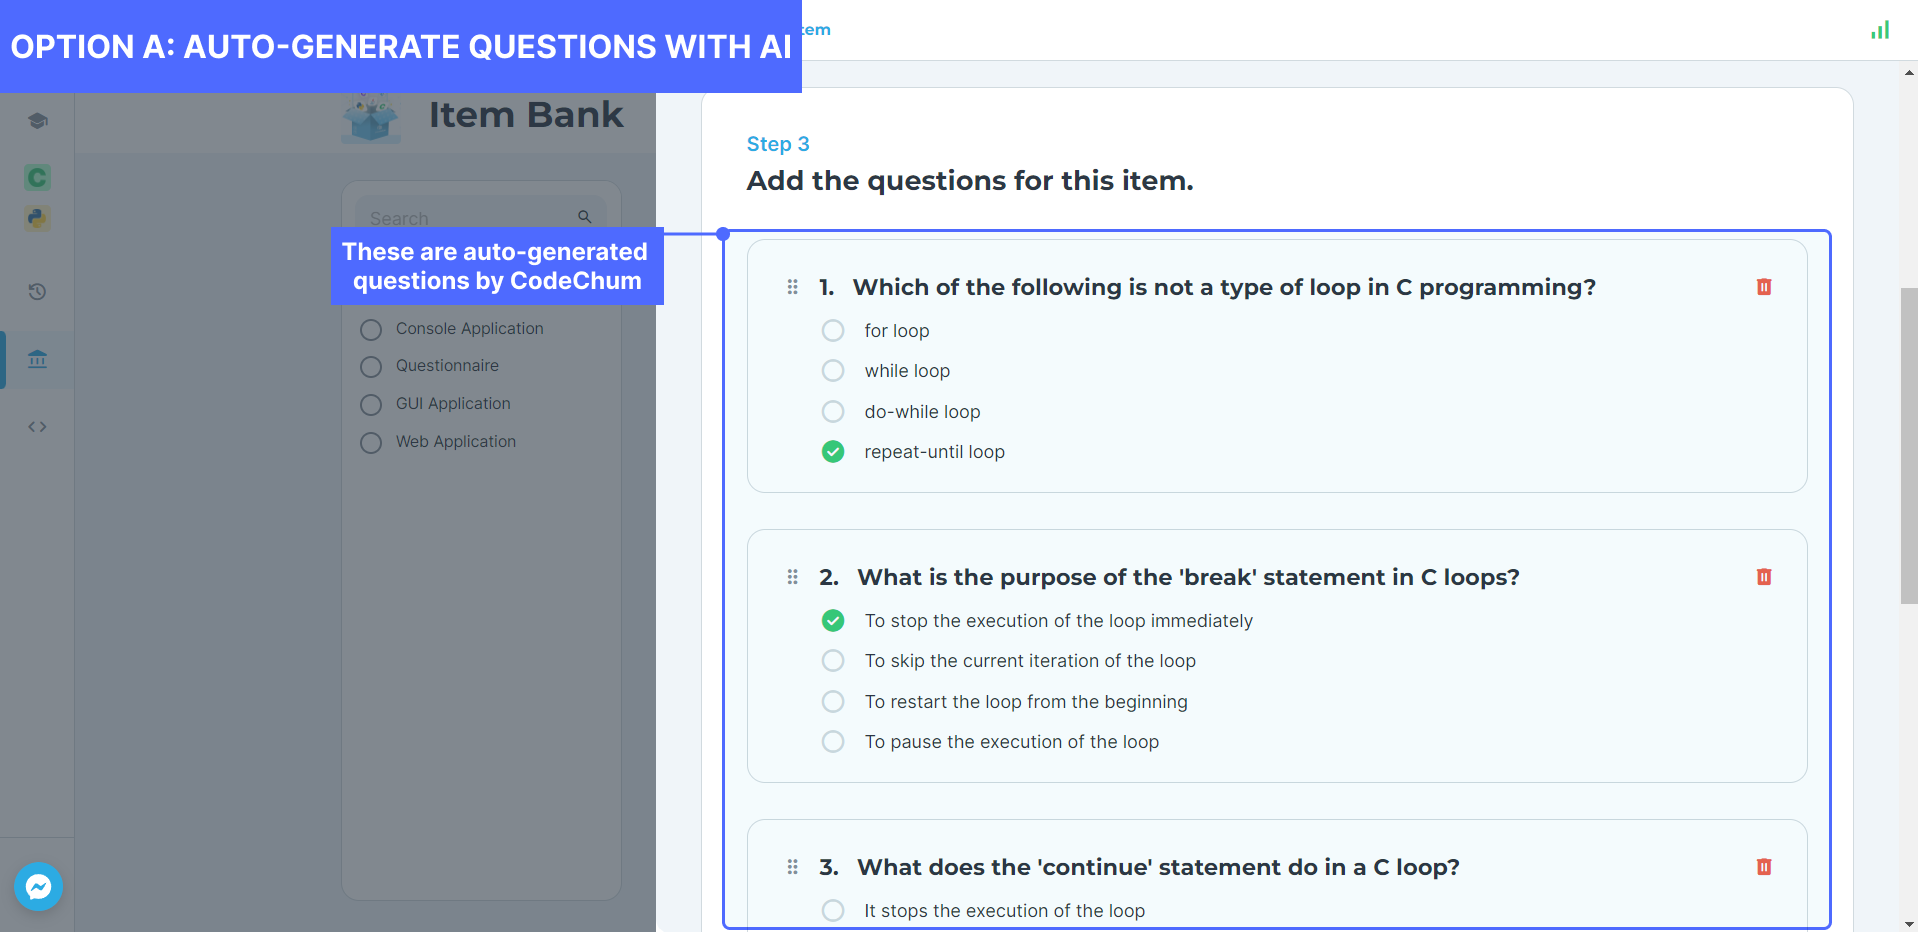Select 'To pause the execution of the loop'
Image resolution: width=1918 pixels, height=932 pixels.
point(833,742)
